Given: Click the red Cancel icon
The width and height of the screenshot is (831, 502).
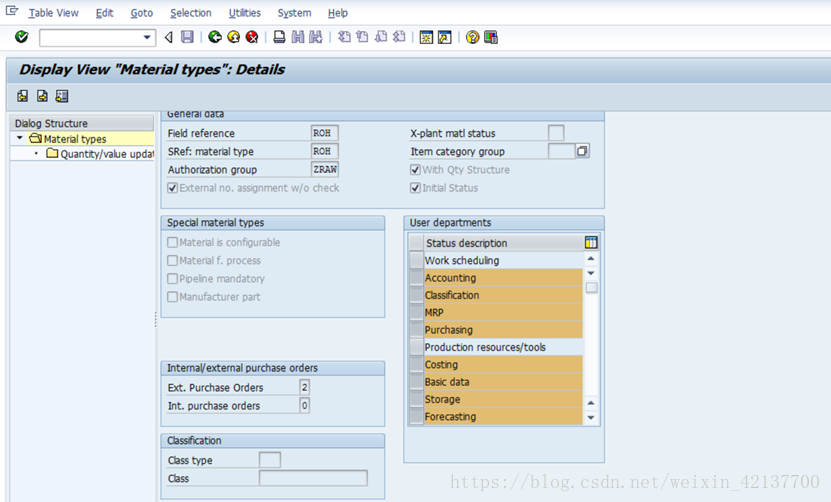Looking at the screenshot, I should (x=252, y=37).
